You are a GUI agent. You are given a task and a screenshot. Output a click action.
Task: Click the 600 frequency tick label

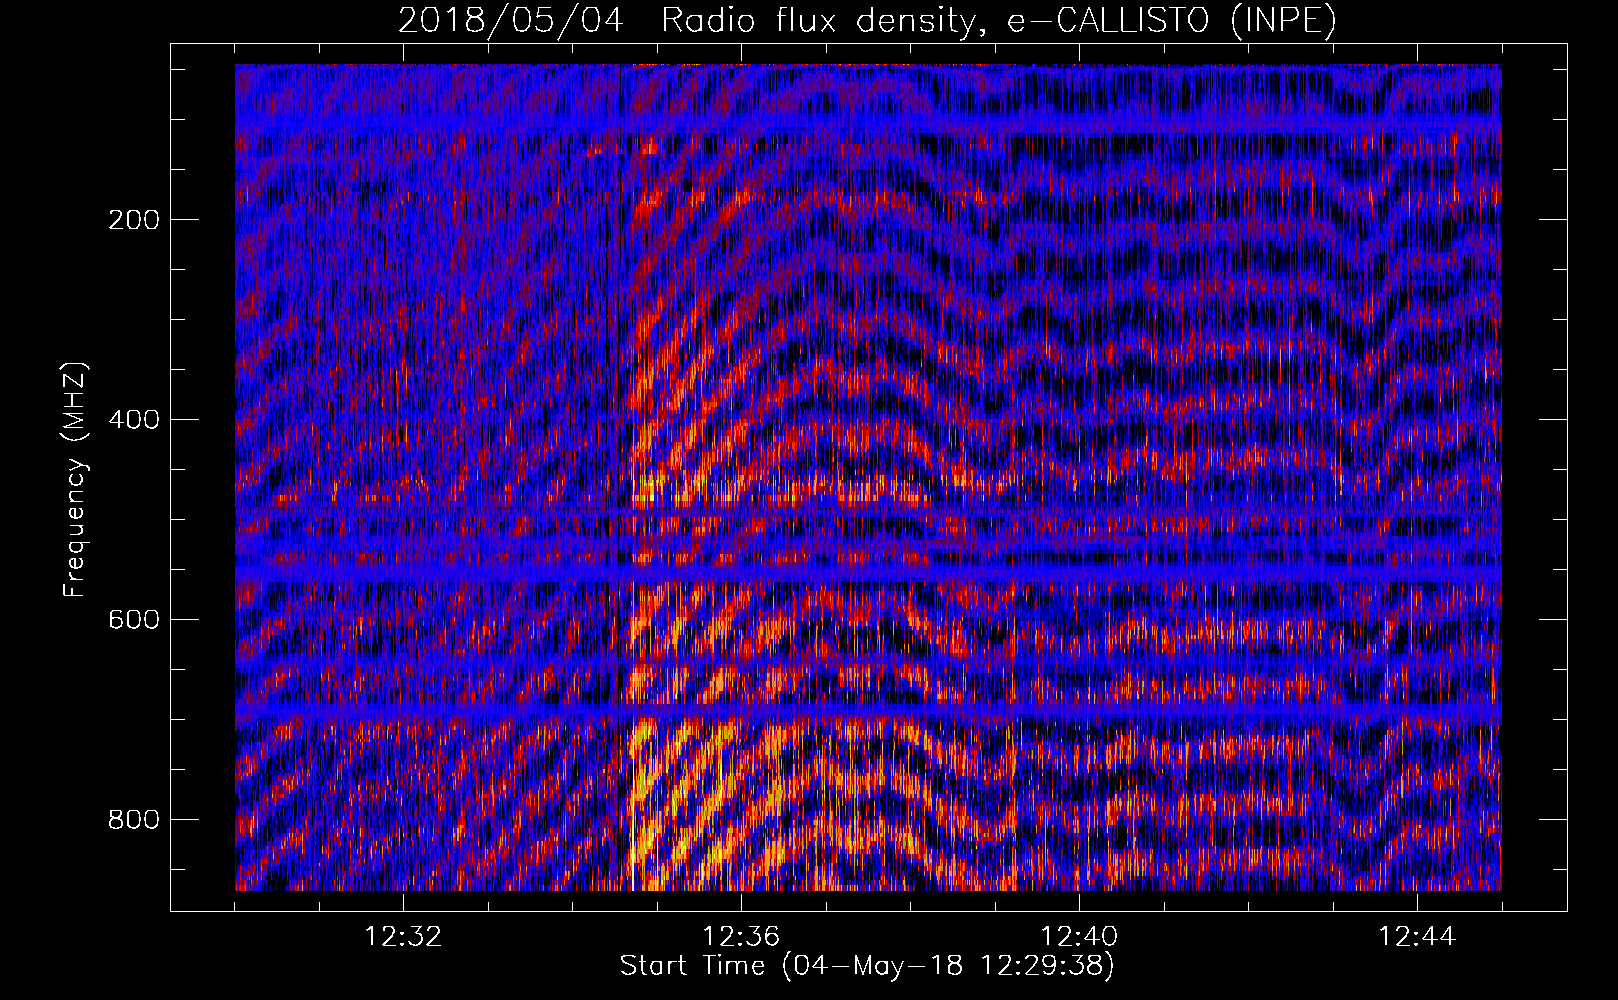coord(134,620)
